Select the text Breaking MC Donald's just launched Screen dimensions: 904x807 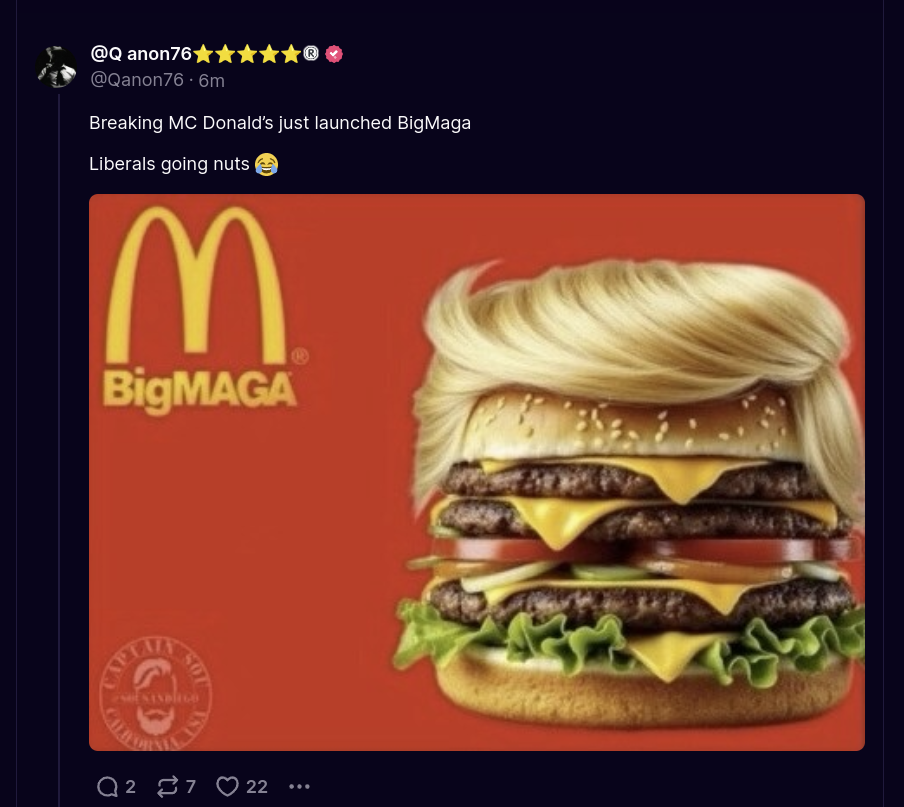tap(240, 123)
